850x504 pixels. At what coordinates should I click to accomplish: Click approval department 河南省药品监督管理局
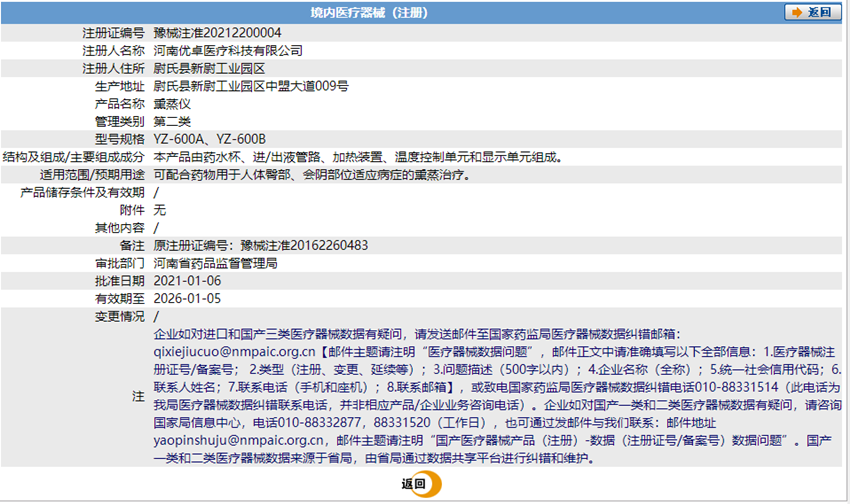215,263
